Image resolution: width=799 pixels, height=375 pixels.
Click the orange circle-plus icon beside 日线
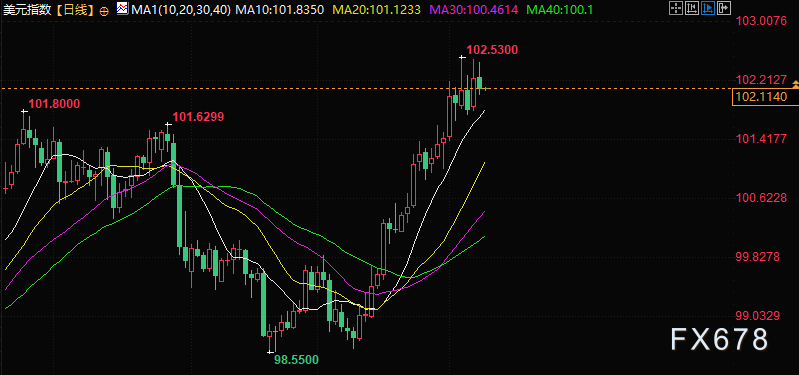tap(104, 10)
